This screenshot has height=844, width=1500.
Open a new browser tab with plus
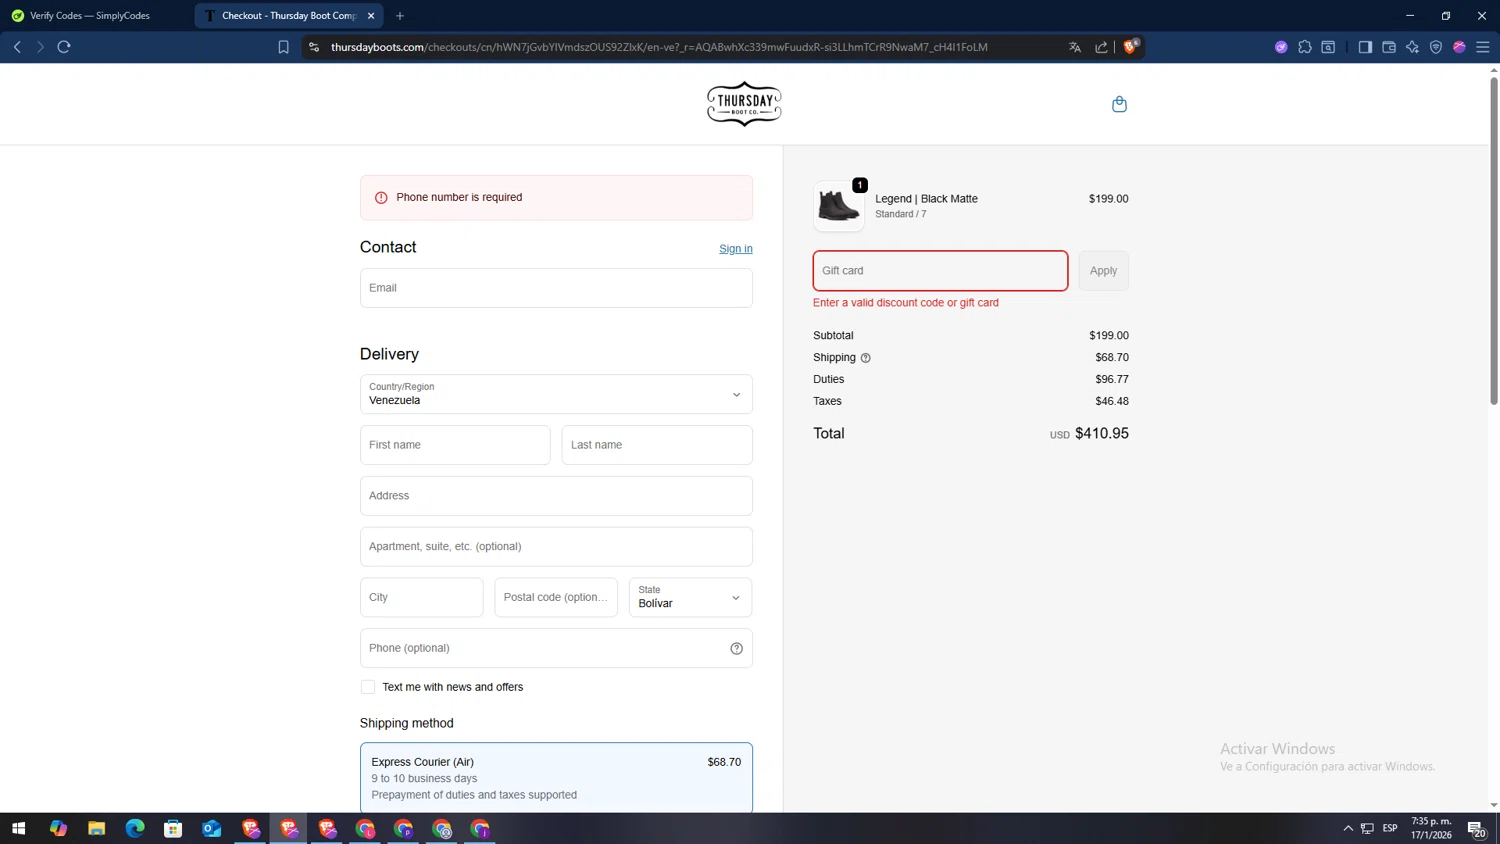coord(400,16)
